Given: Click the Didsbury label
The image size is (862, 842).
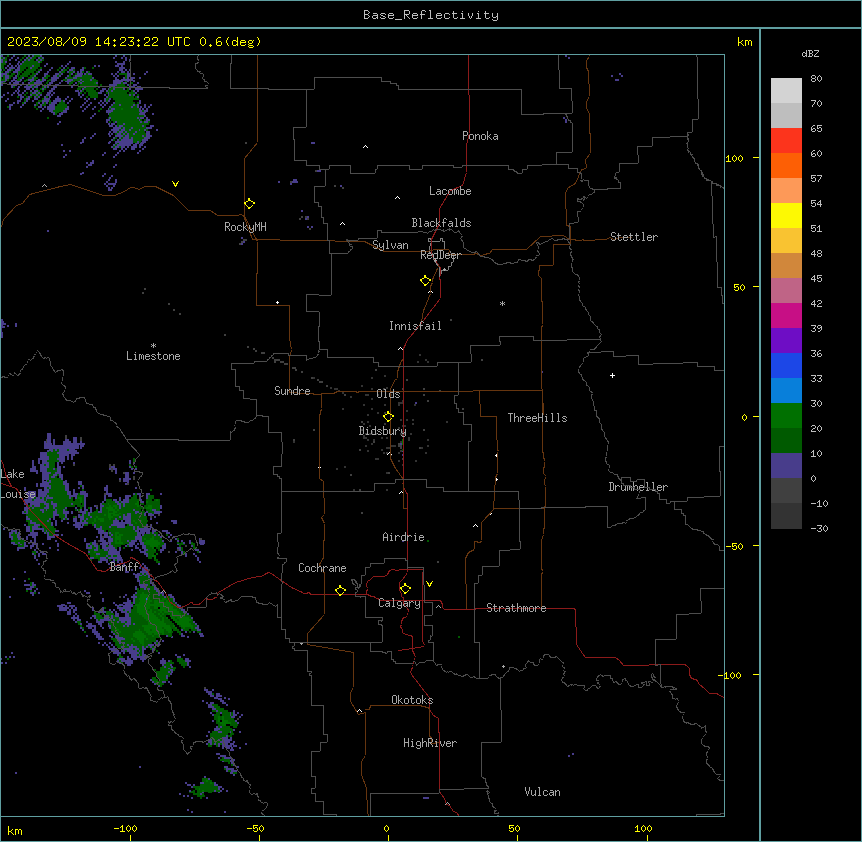Looking at the screenshot, I should (x=382, y=431).
